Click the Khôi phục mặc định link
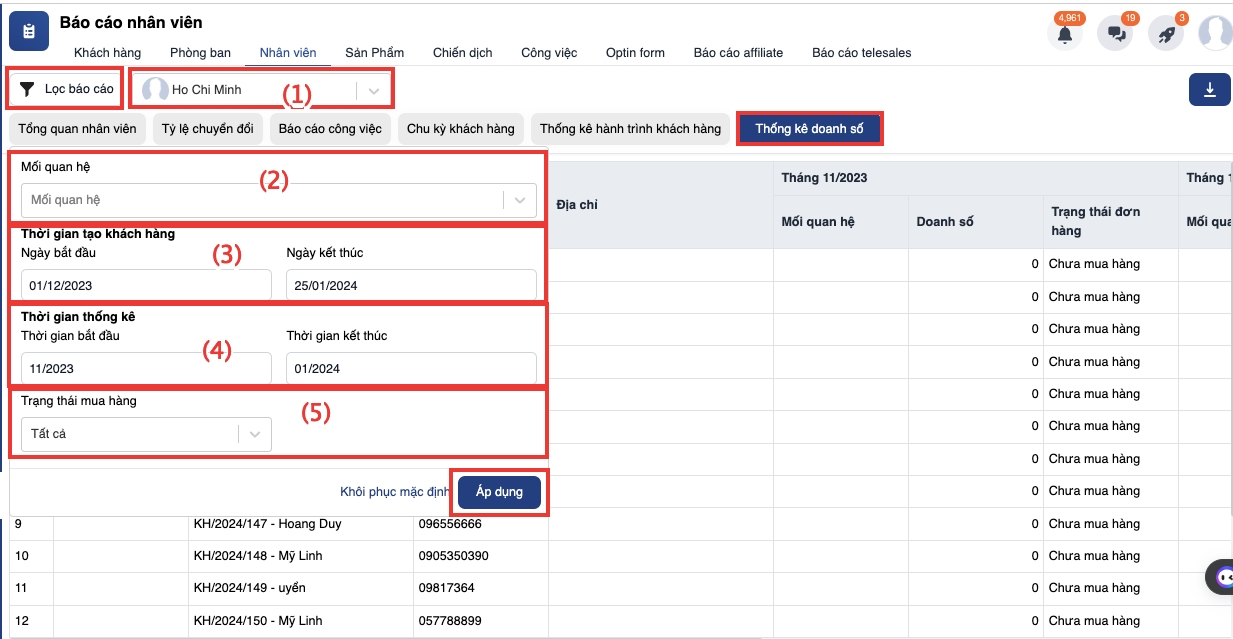Image resolution: width=1233 pixels, height=639 pixels. pyautogui.click(x=395, y=493)
